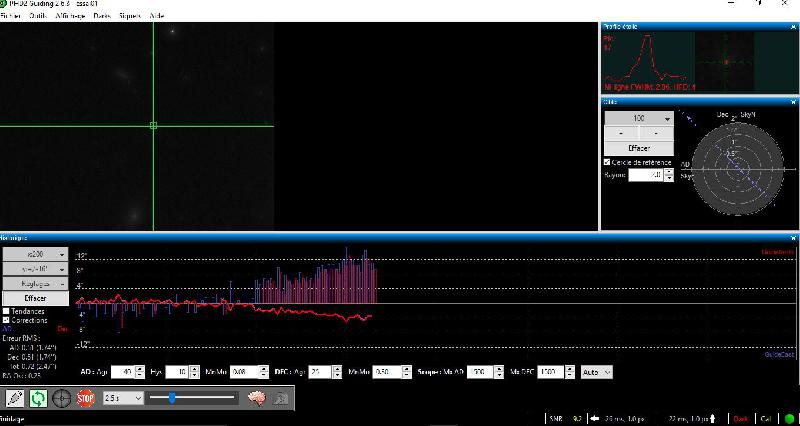Image resolution: width=800 pixels, height=426 pixels.
Task: Decrease Mx DEC value with down arrow
Action: [570, 375]
